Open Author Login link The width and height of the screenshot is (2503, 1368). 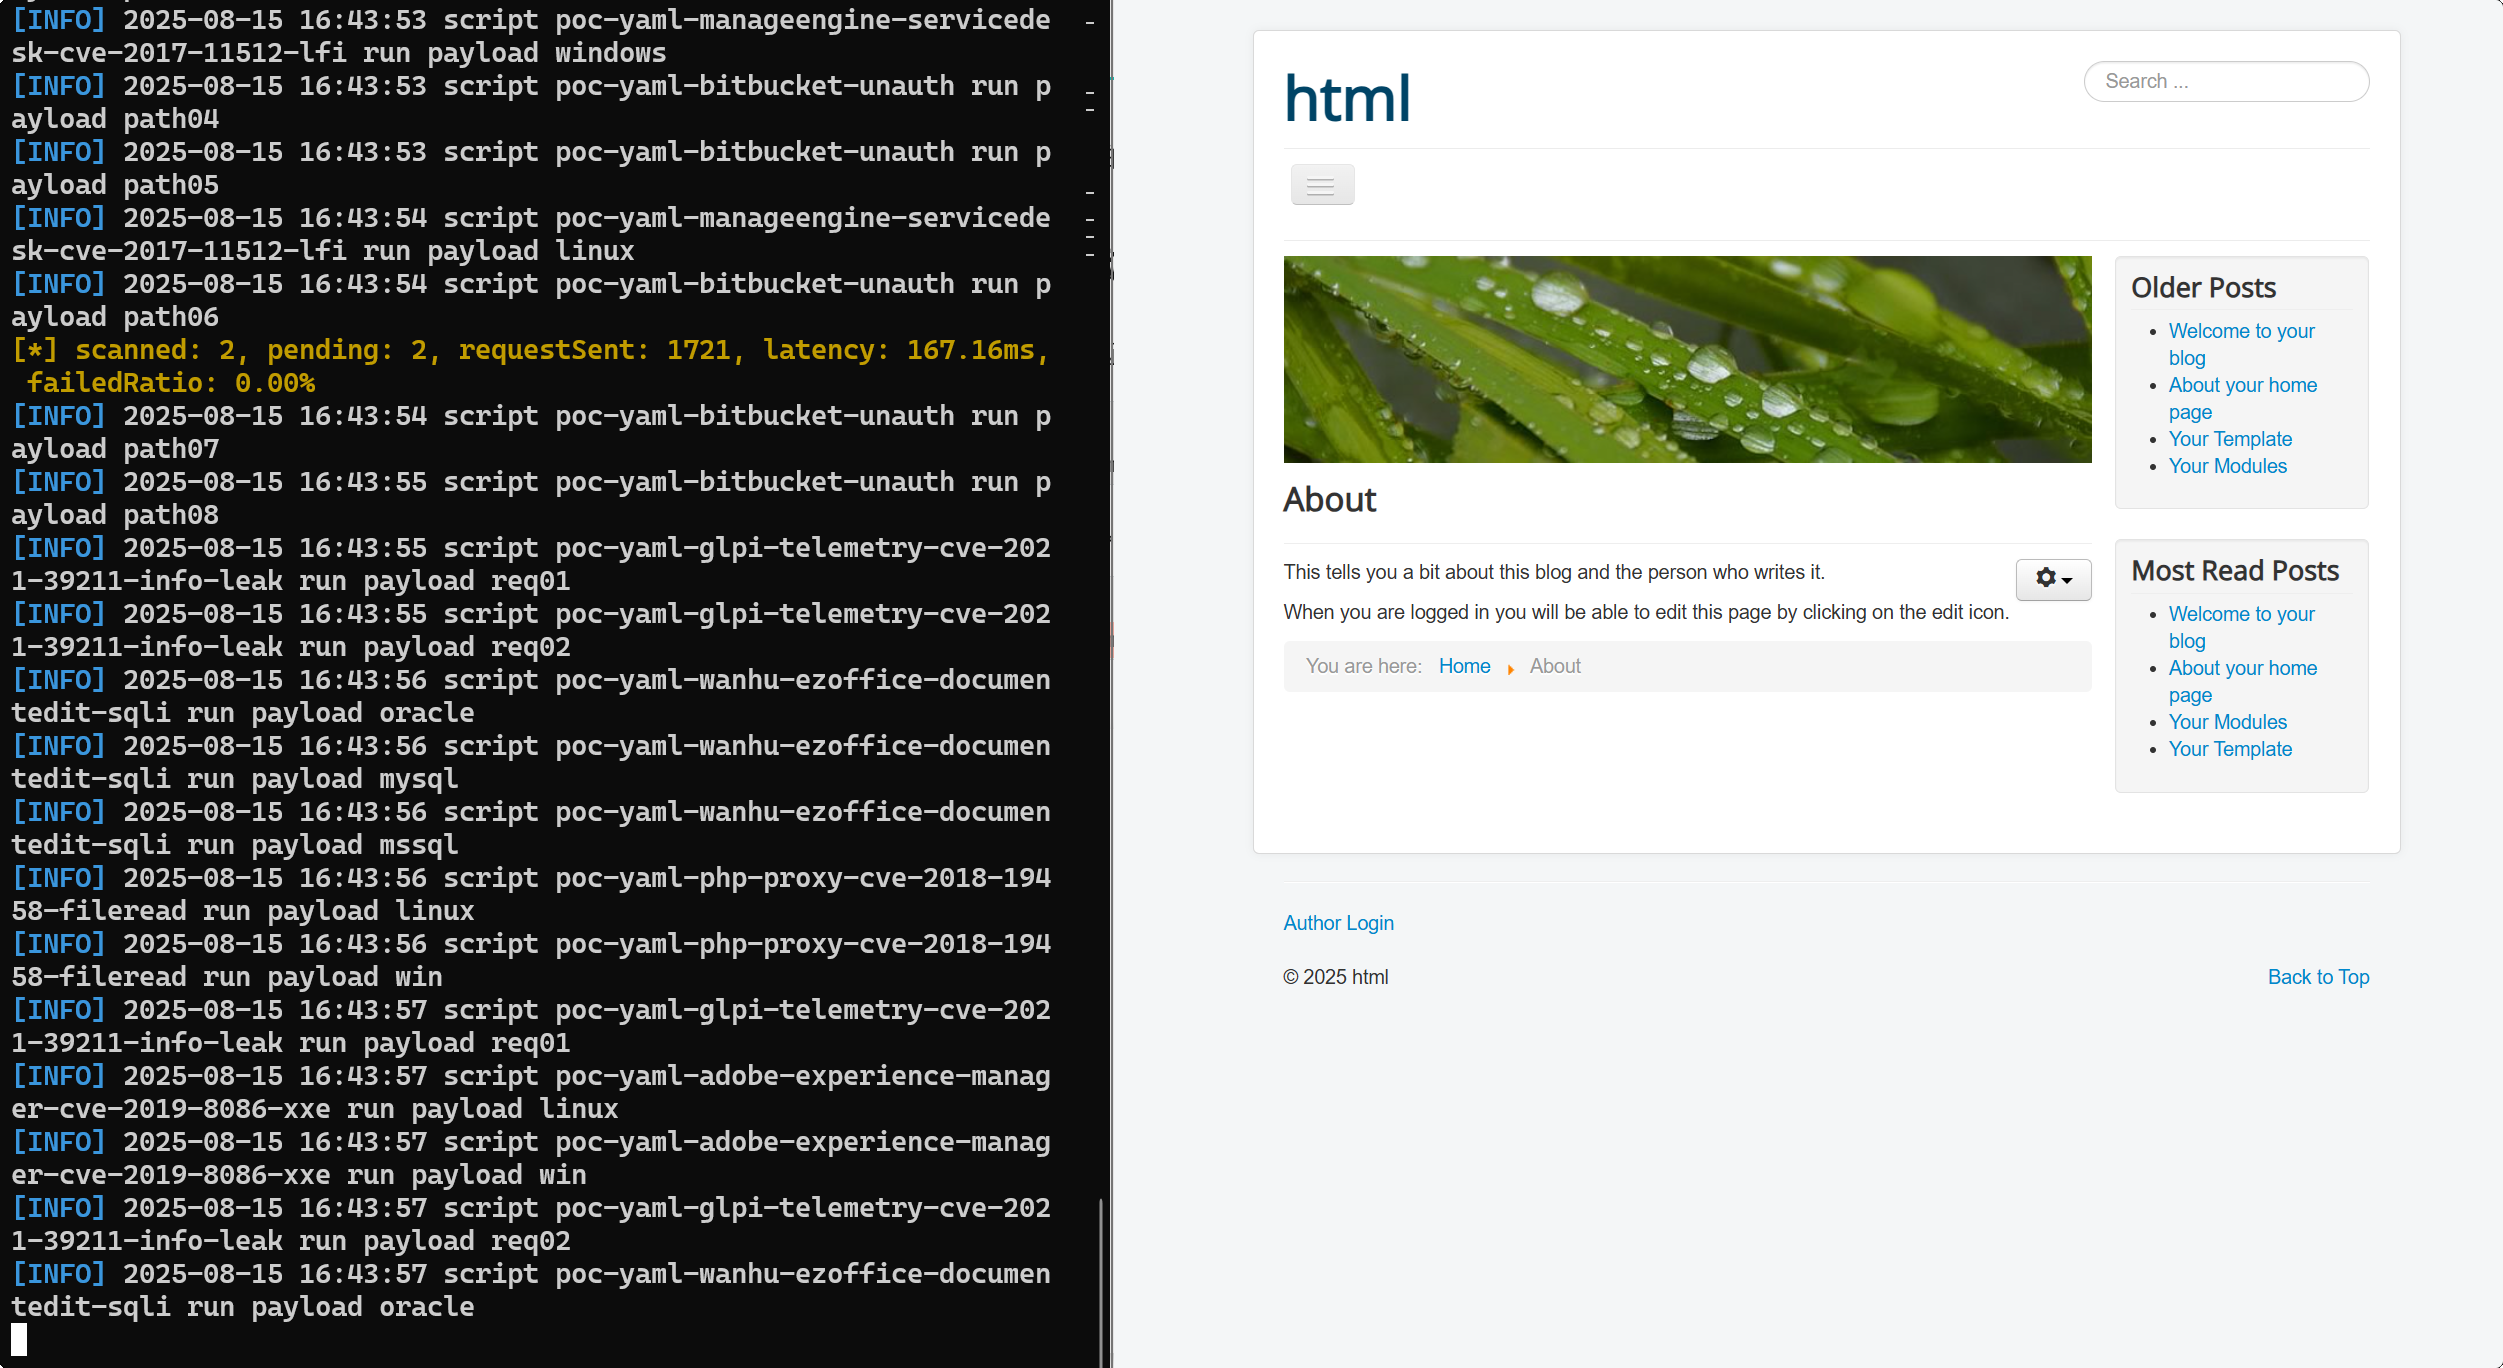click(1338, 923)
